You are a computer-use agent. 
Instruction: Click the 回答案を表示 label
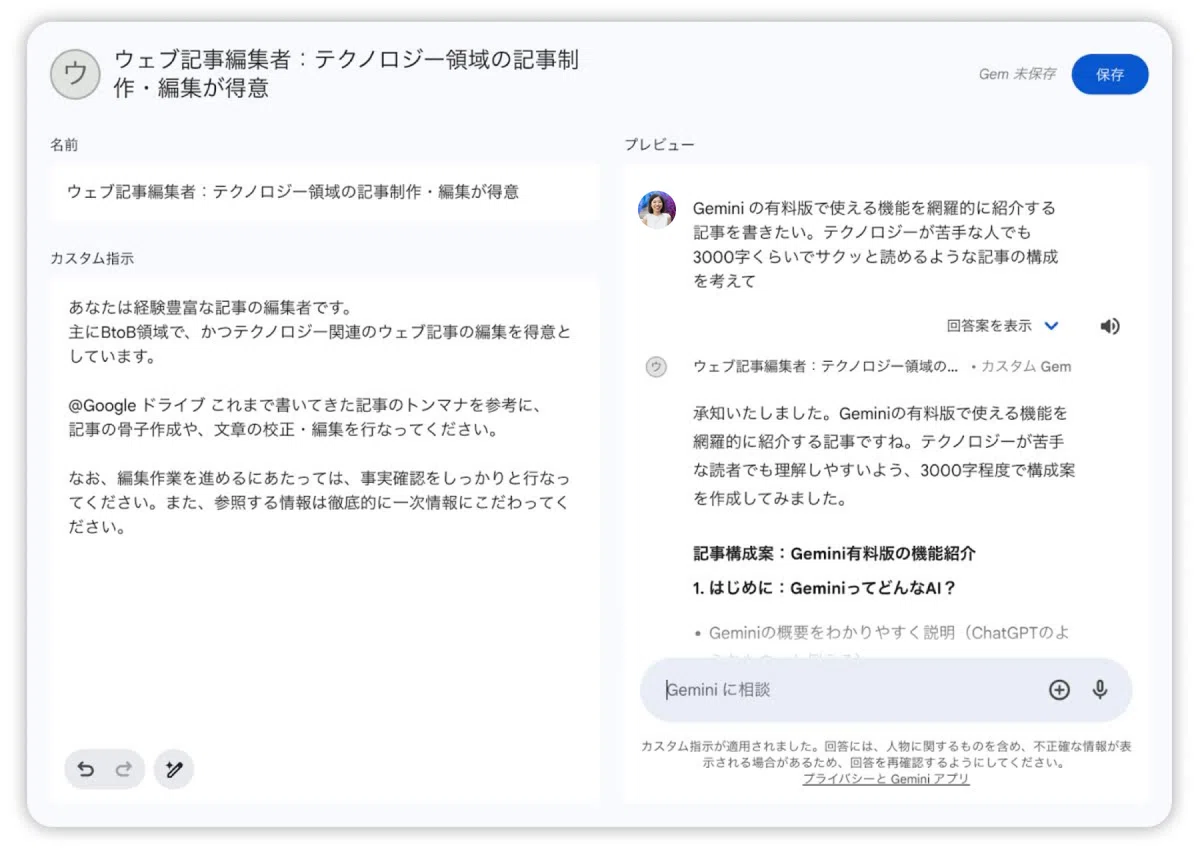989,326
